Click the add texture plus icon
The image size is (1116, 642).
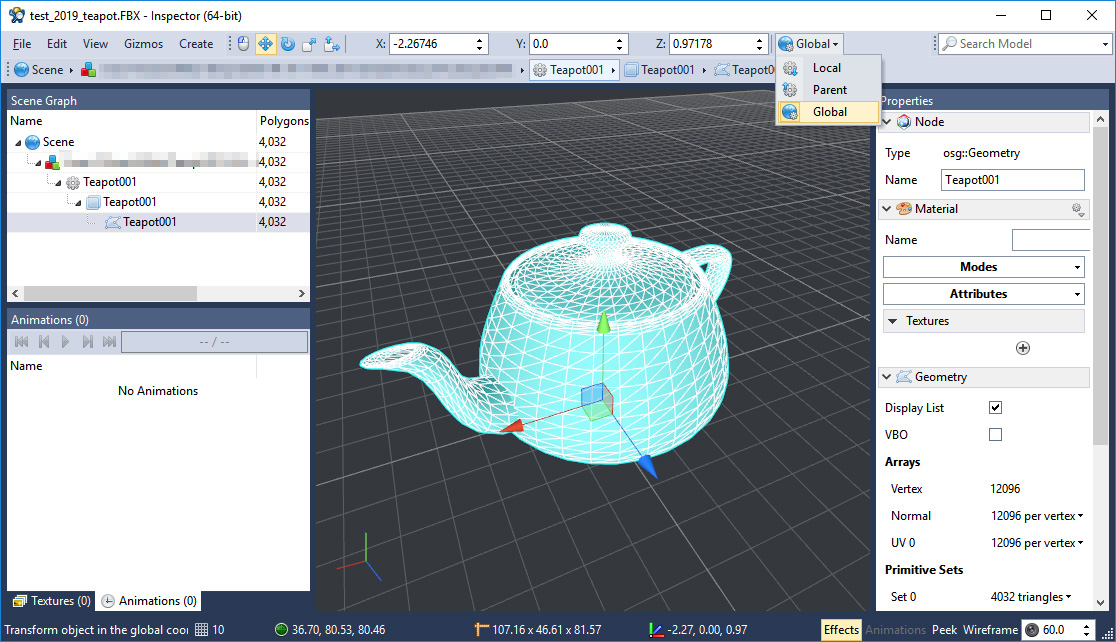[x=1022, y=348]
